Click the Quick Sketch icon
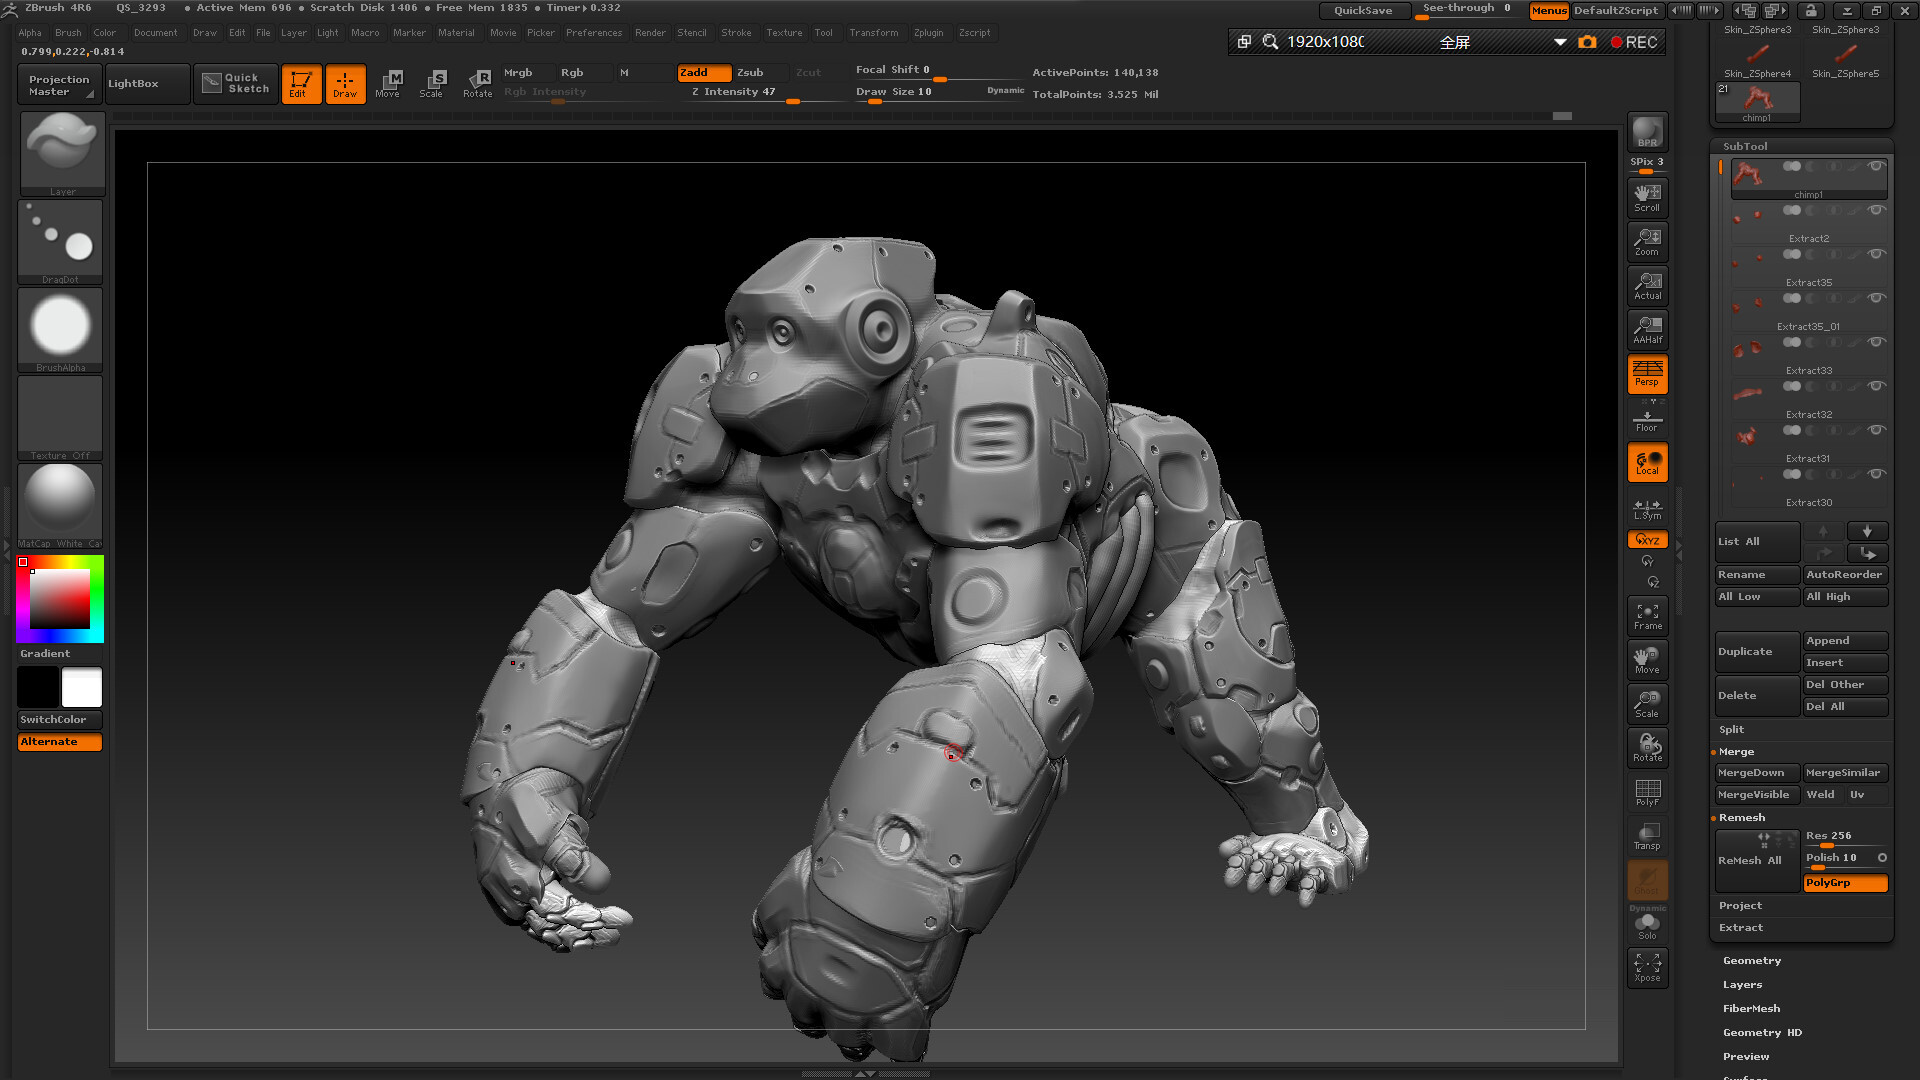1920x1080 pixels. pos(235,84)
